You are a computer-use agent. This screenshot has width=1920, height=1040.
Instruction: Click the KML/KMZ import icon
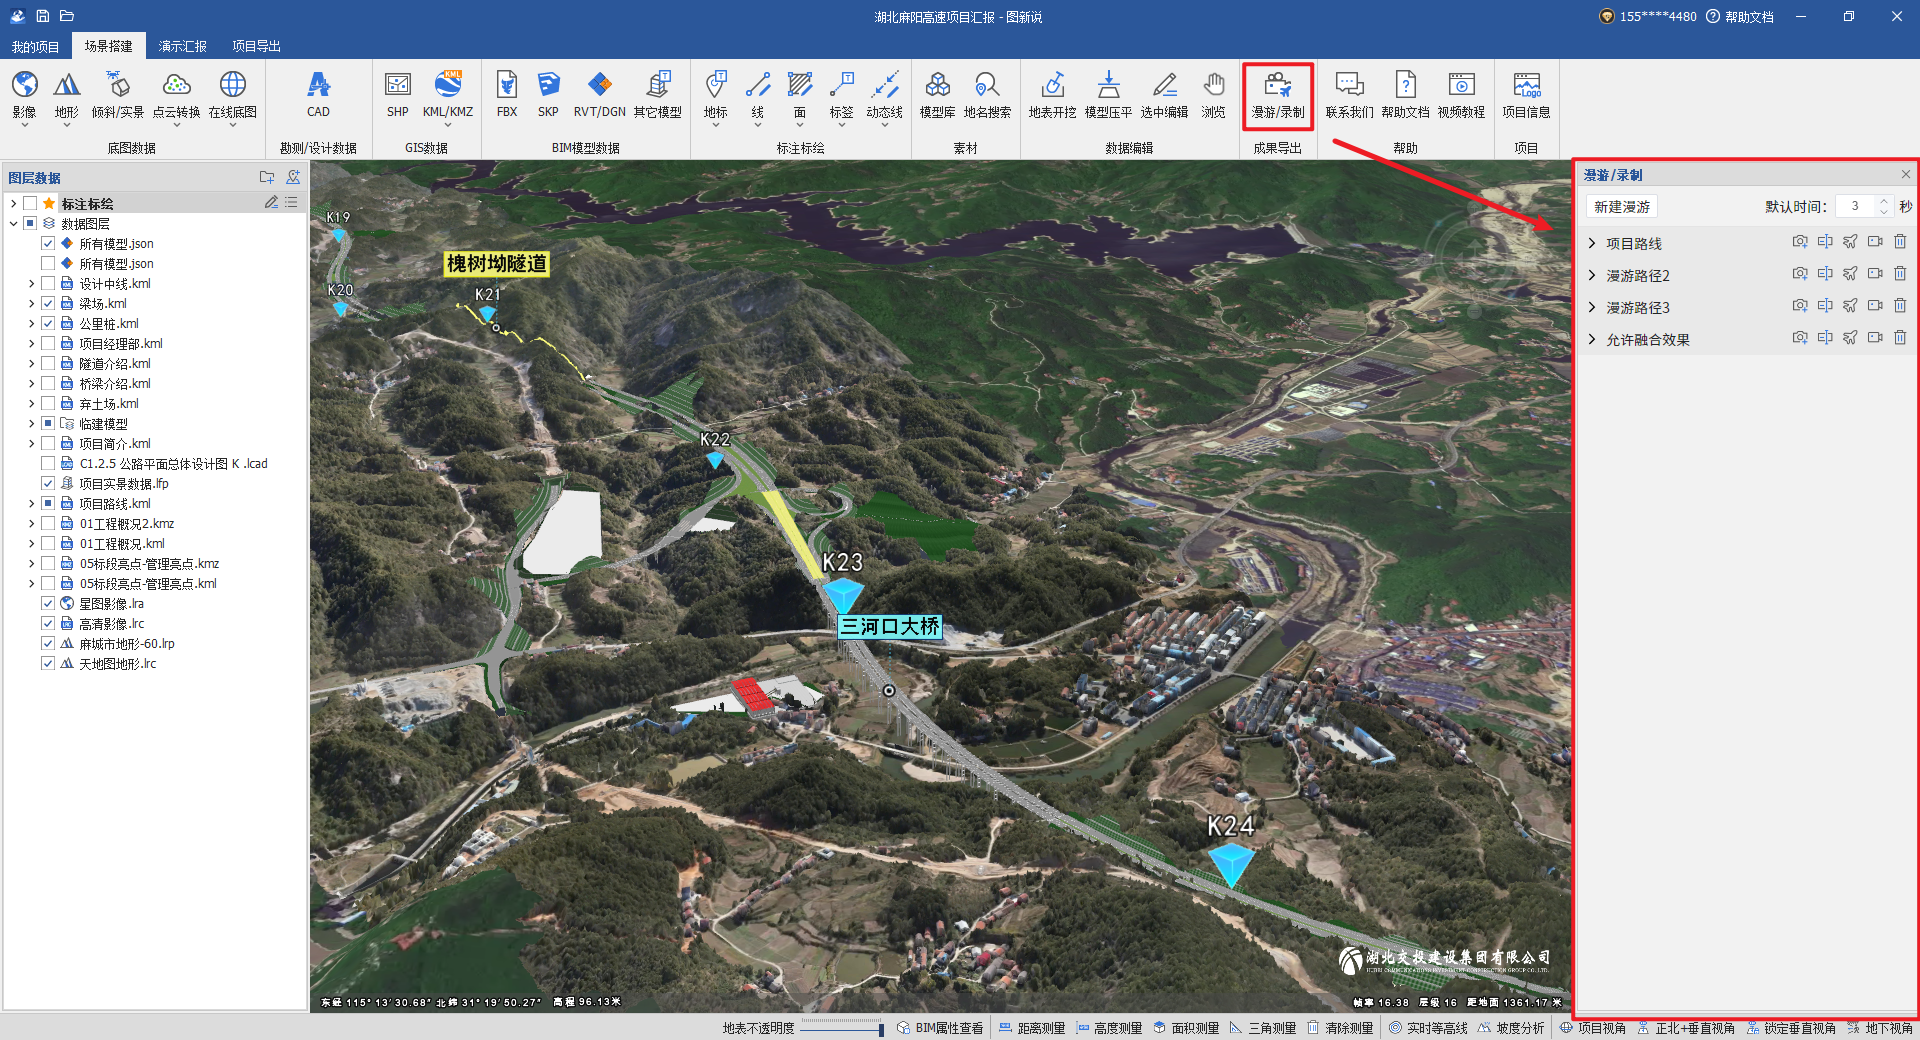(x=447, y=95)
